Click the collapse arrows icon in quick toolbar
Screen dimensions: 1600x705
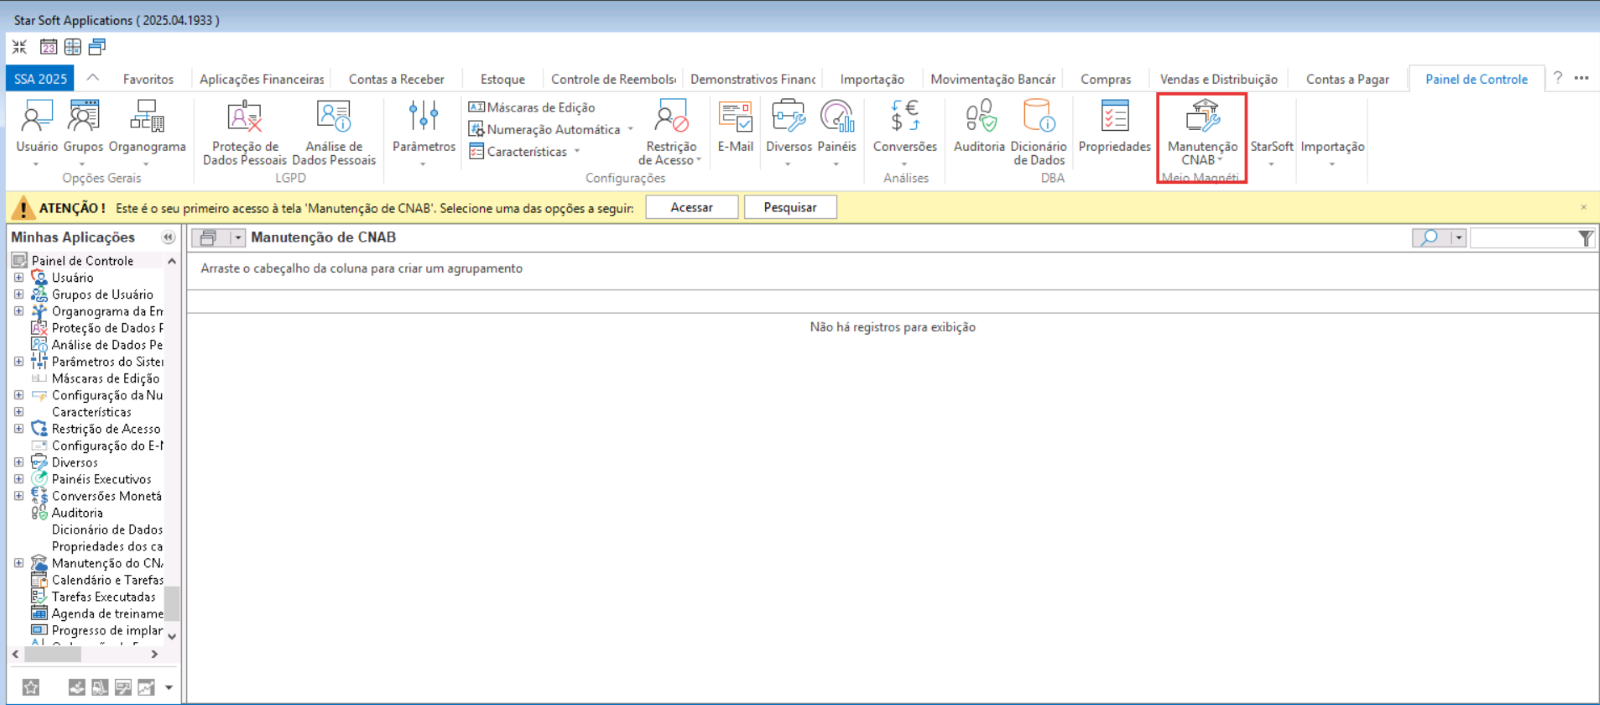coord(20,47)
